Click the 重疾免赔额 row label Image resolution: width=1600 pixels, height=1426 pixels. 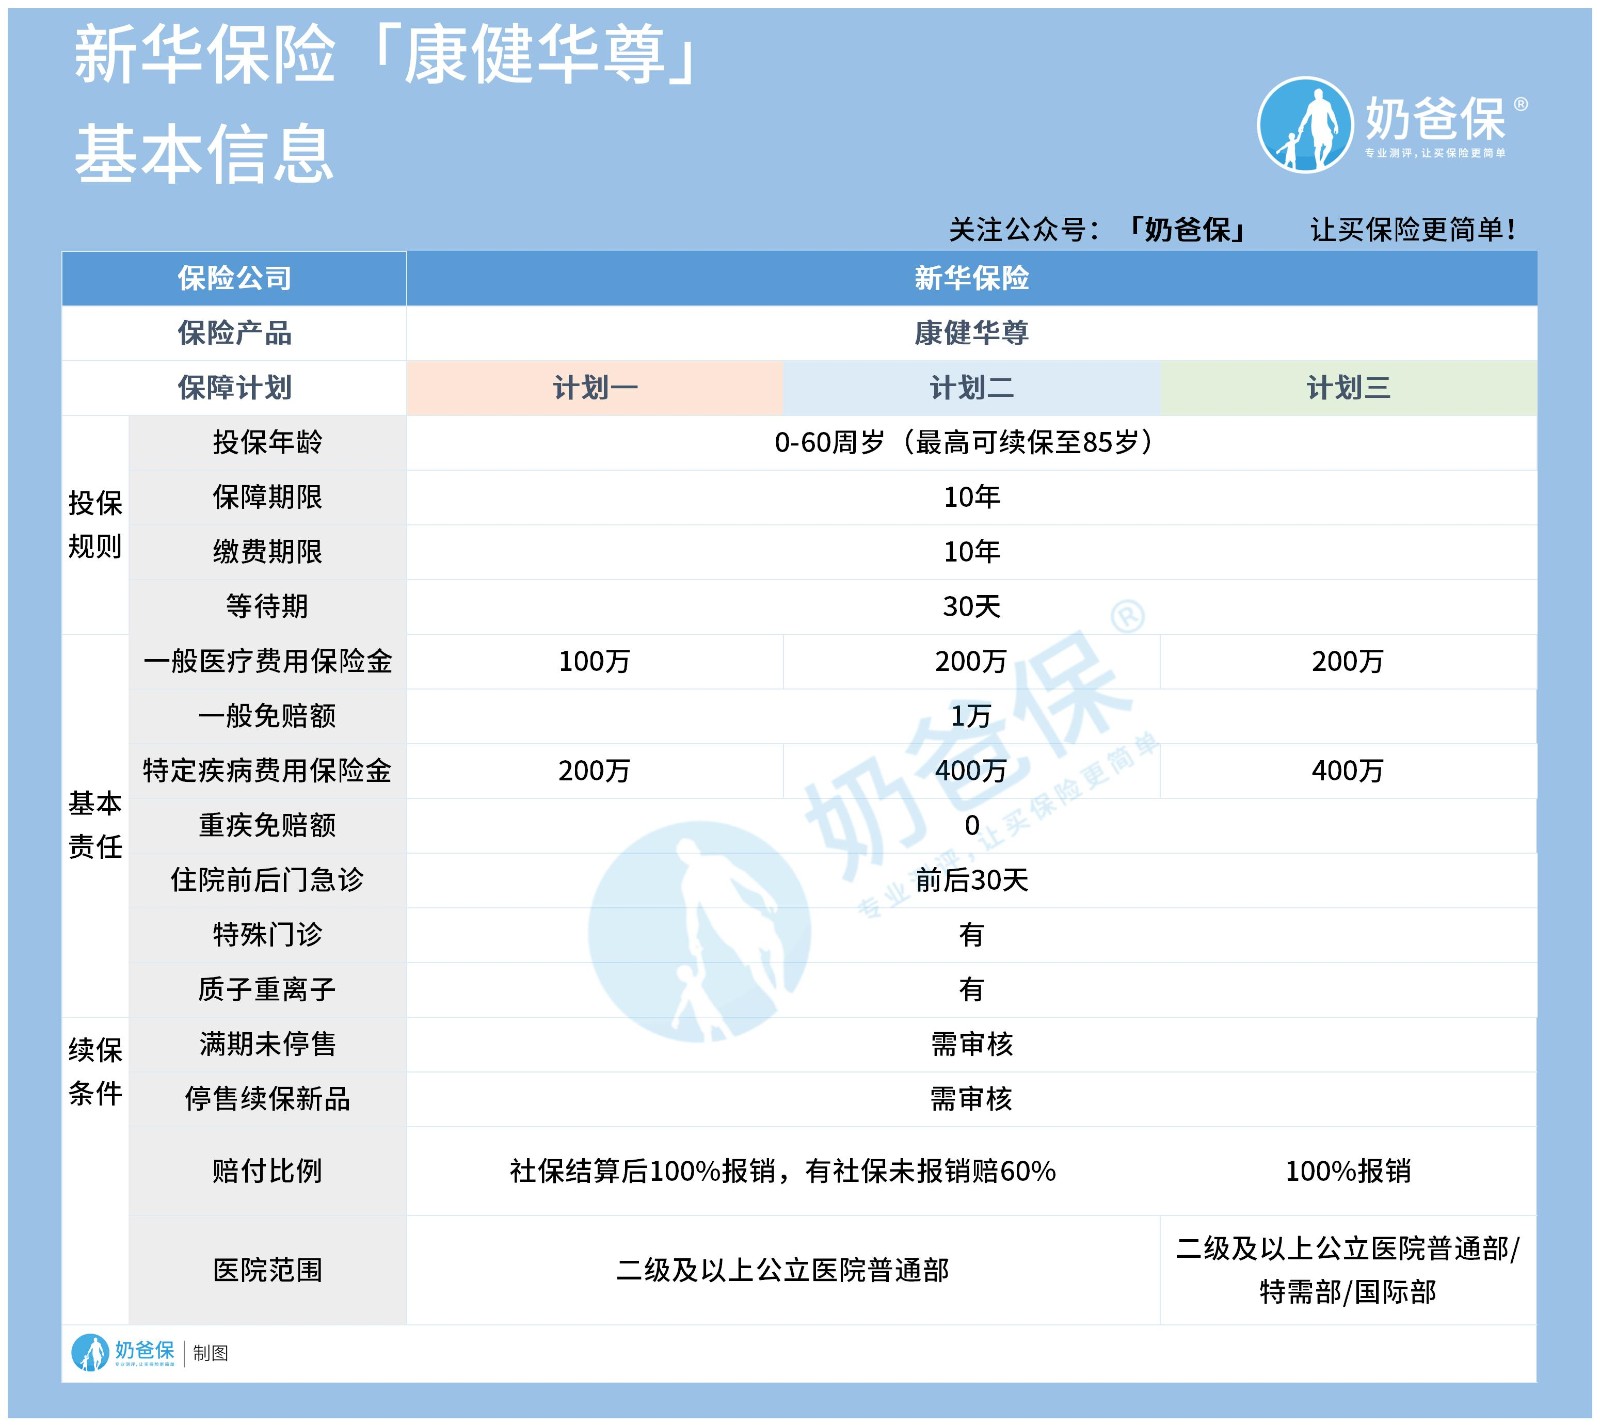click(x=267, y=826)
